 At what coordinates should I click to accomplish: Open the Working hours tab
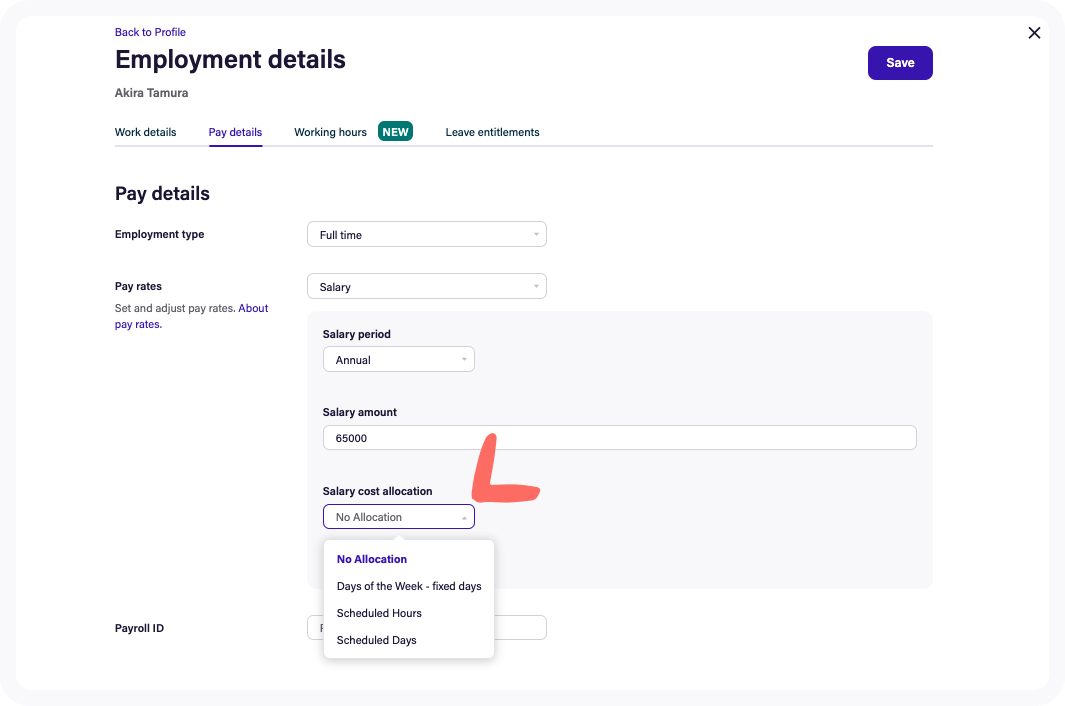(330, 131)
